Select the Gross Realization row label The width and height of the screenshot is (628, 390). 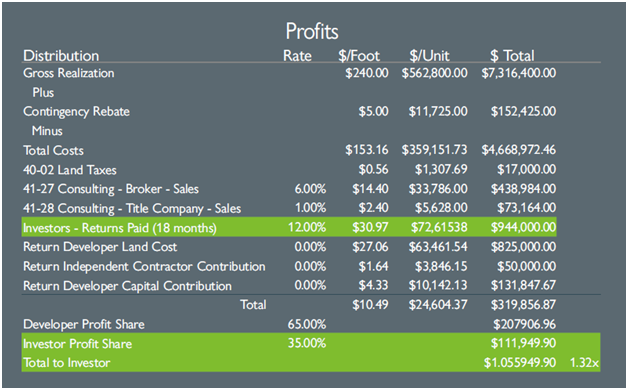[68, 73]
